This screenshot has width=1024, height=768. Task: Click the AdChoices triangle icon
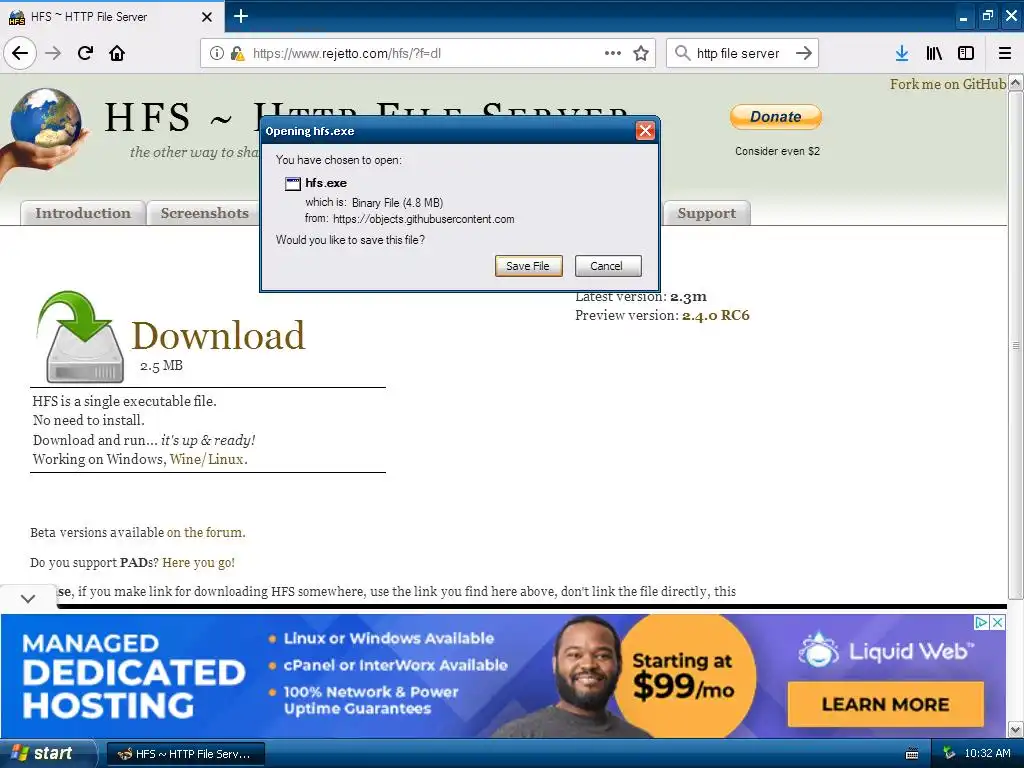click(x=981, y=622)
